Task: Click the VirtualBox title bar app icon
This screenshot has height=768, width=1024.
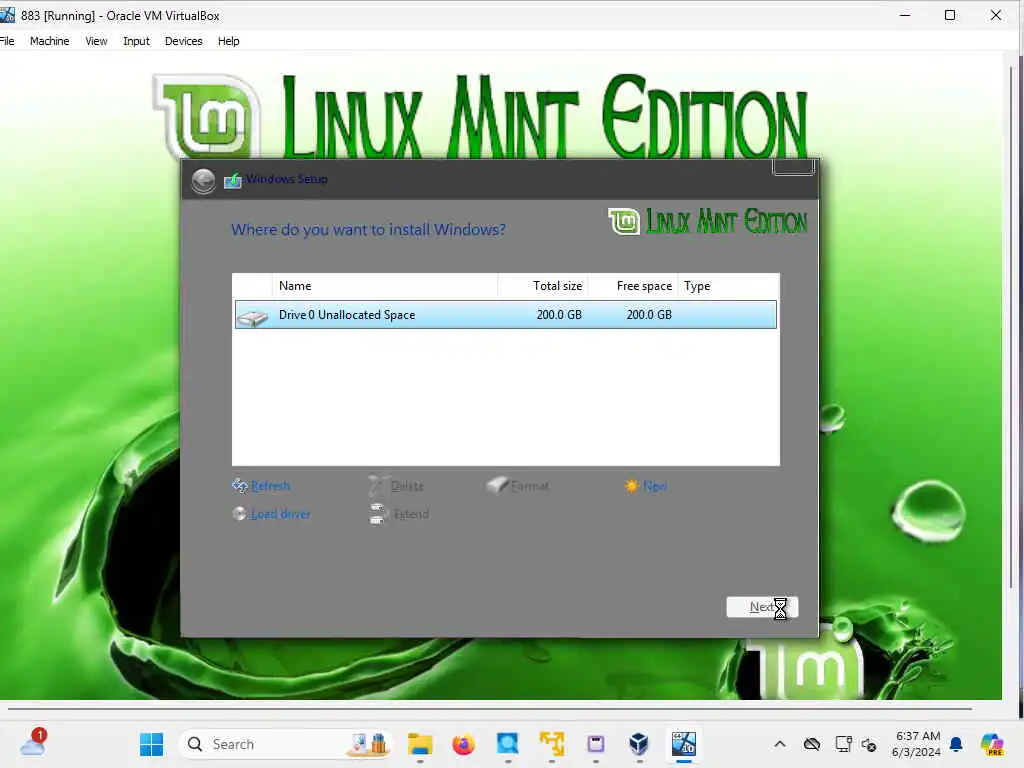Action: tap(7, 15)
